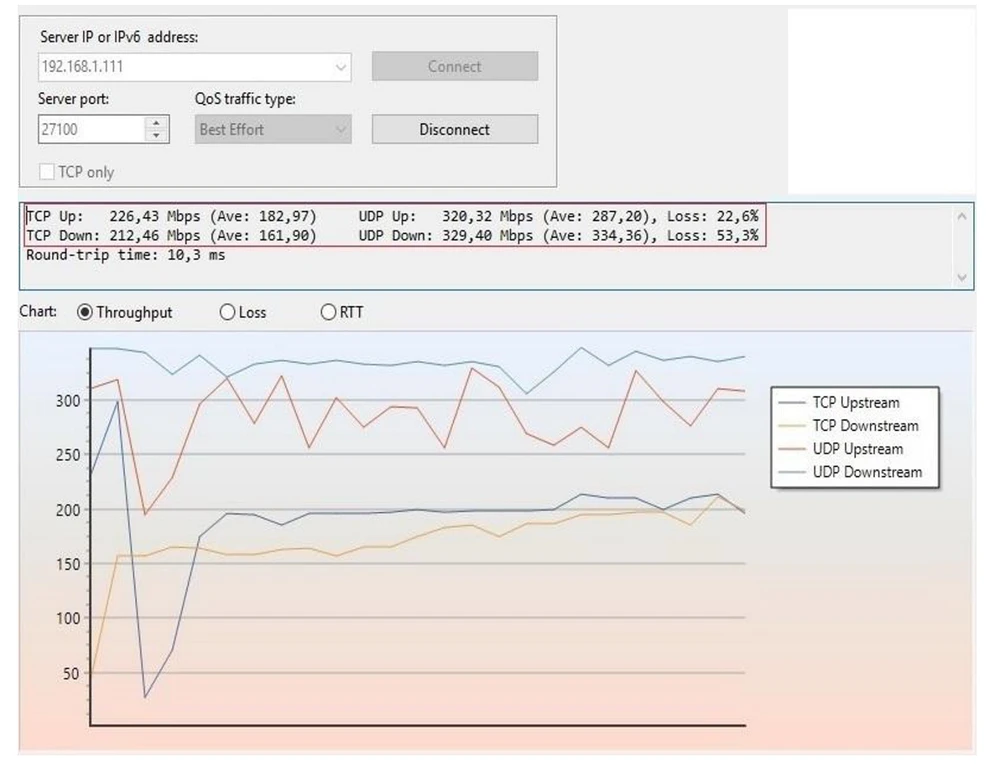Select the UDP Upstream legend entry

[x=857, y=449]
